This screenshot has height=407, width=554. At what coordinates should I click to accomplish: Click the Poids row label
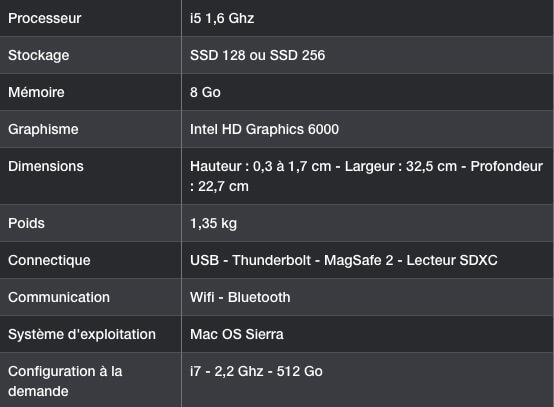[x=26, y=223]
